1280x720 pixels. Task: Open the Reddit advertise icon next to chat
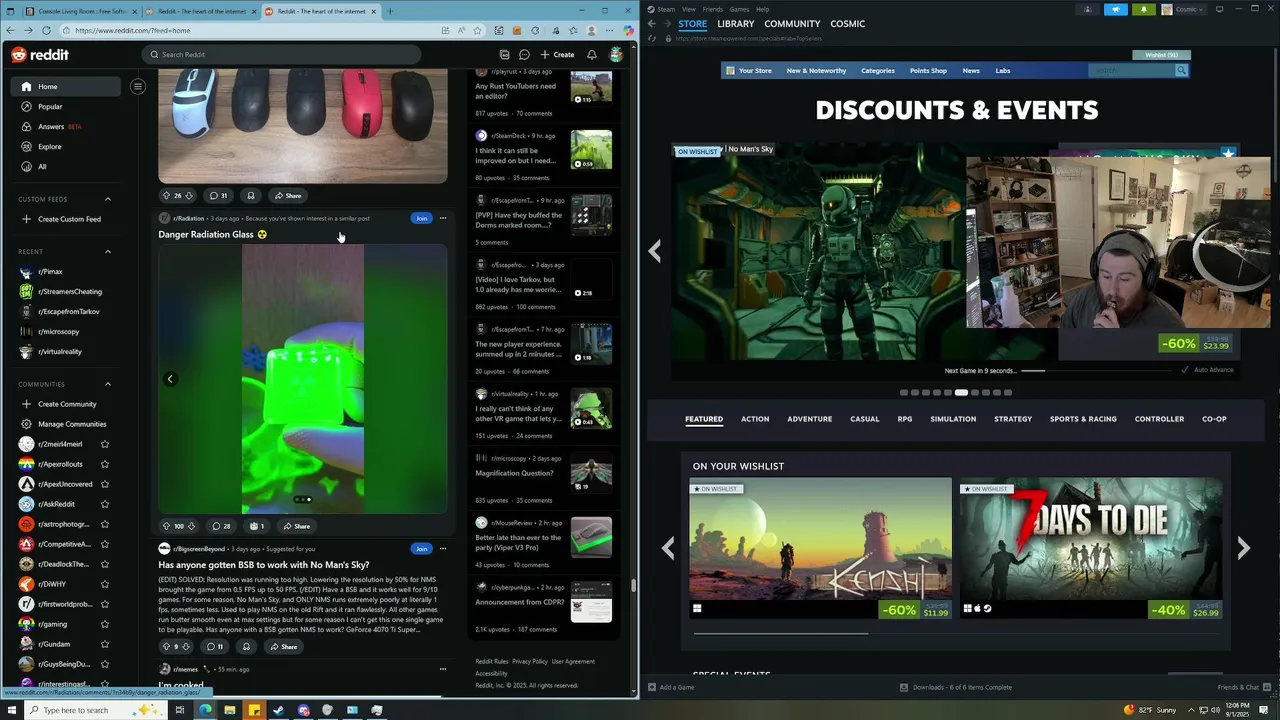(504, 54)
